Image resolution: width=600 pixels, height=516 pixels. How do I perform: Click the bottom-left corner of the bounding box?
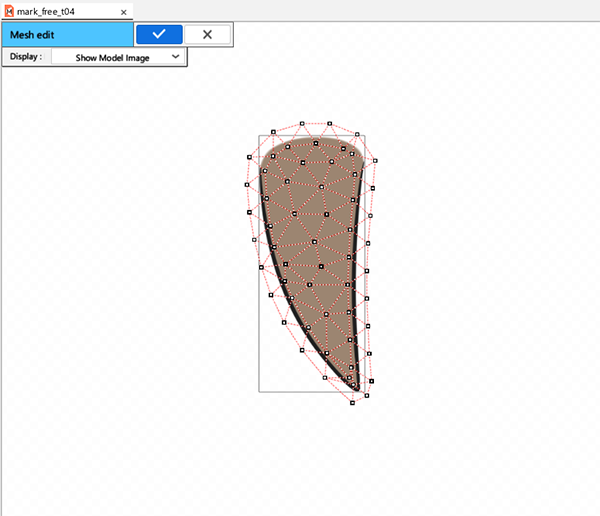pyautogui.click(x=260, y=391)
